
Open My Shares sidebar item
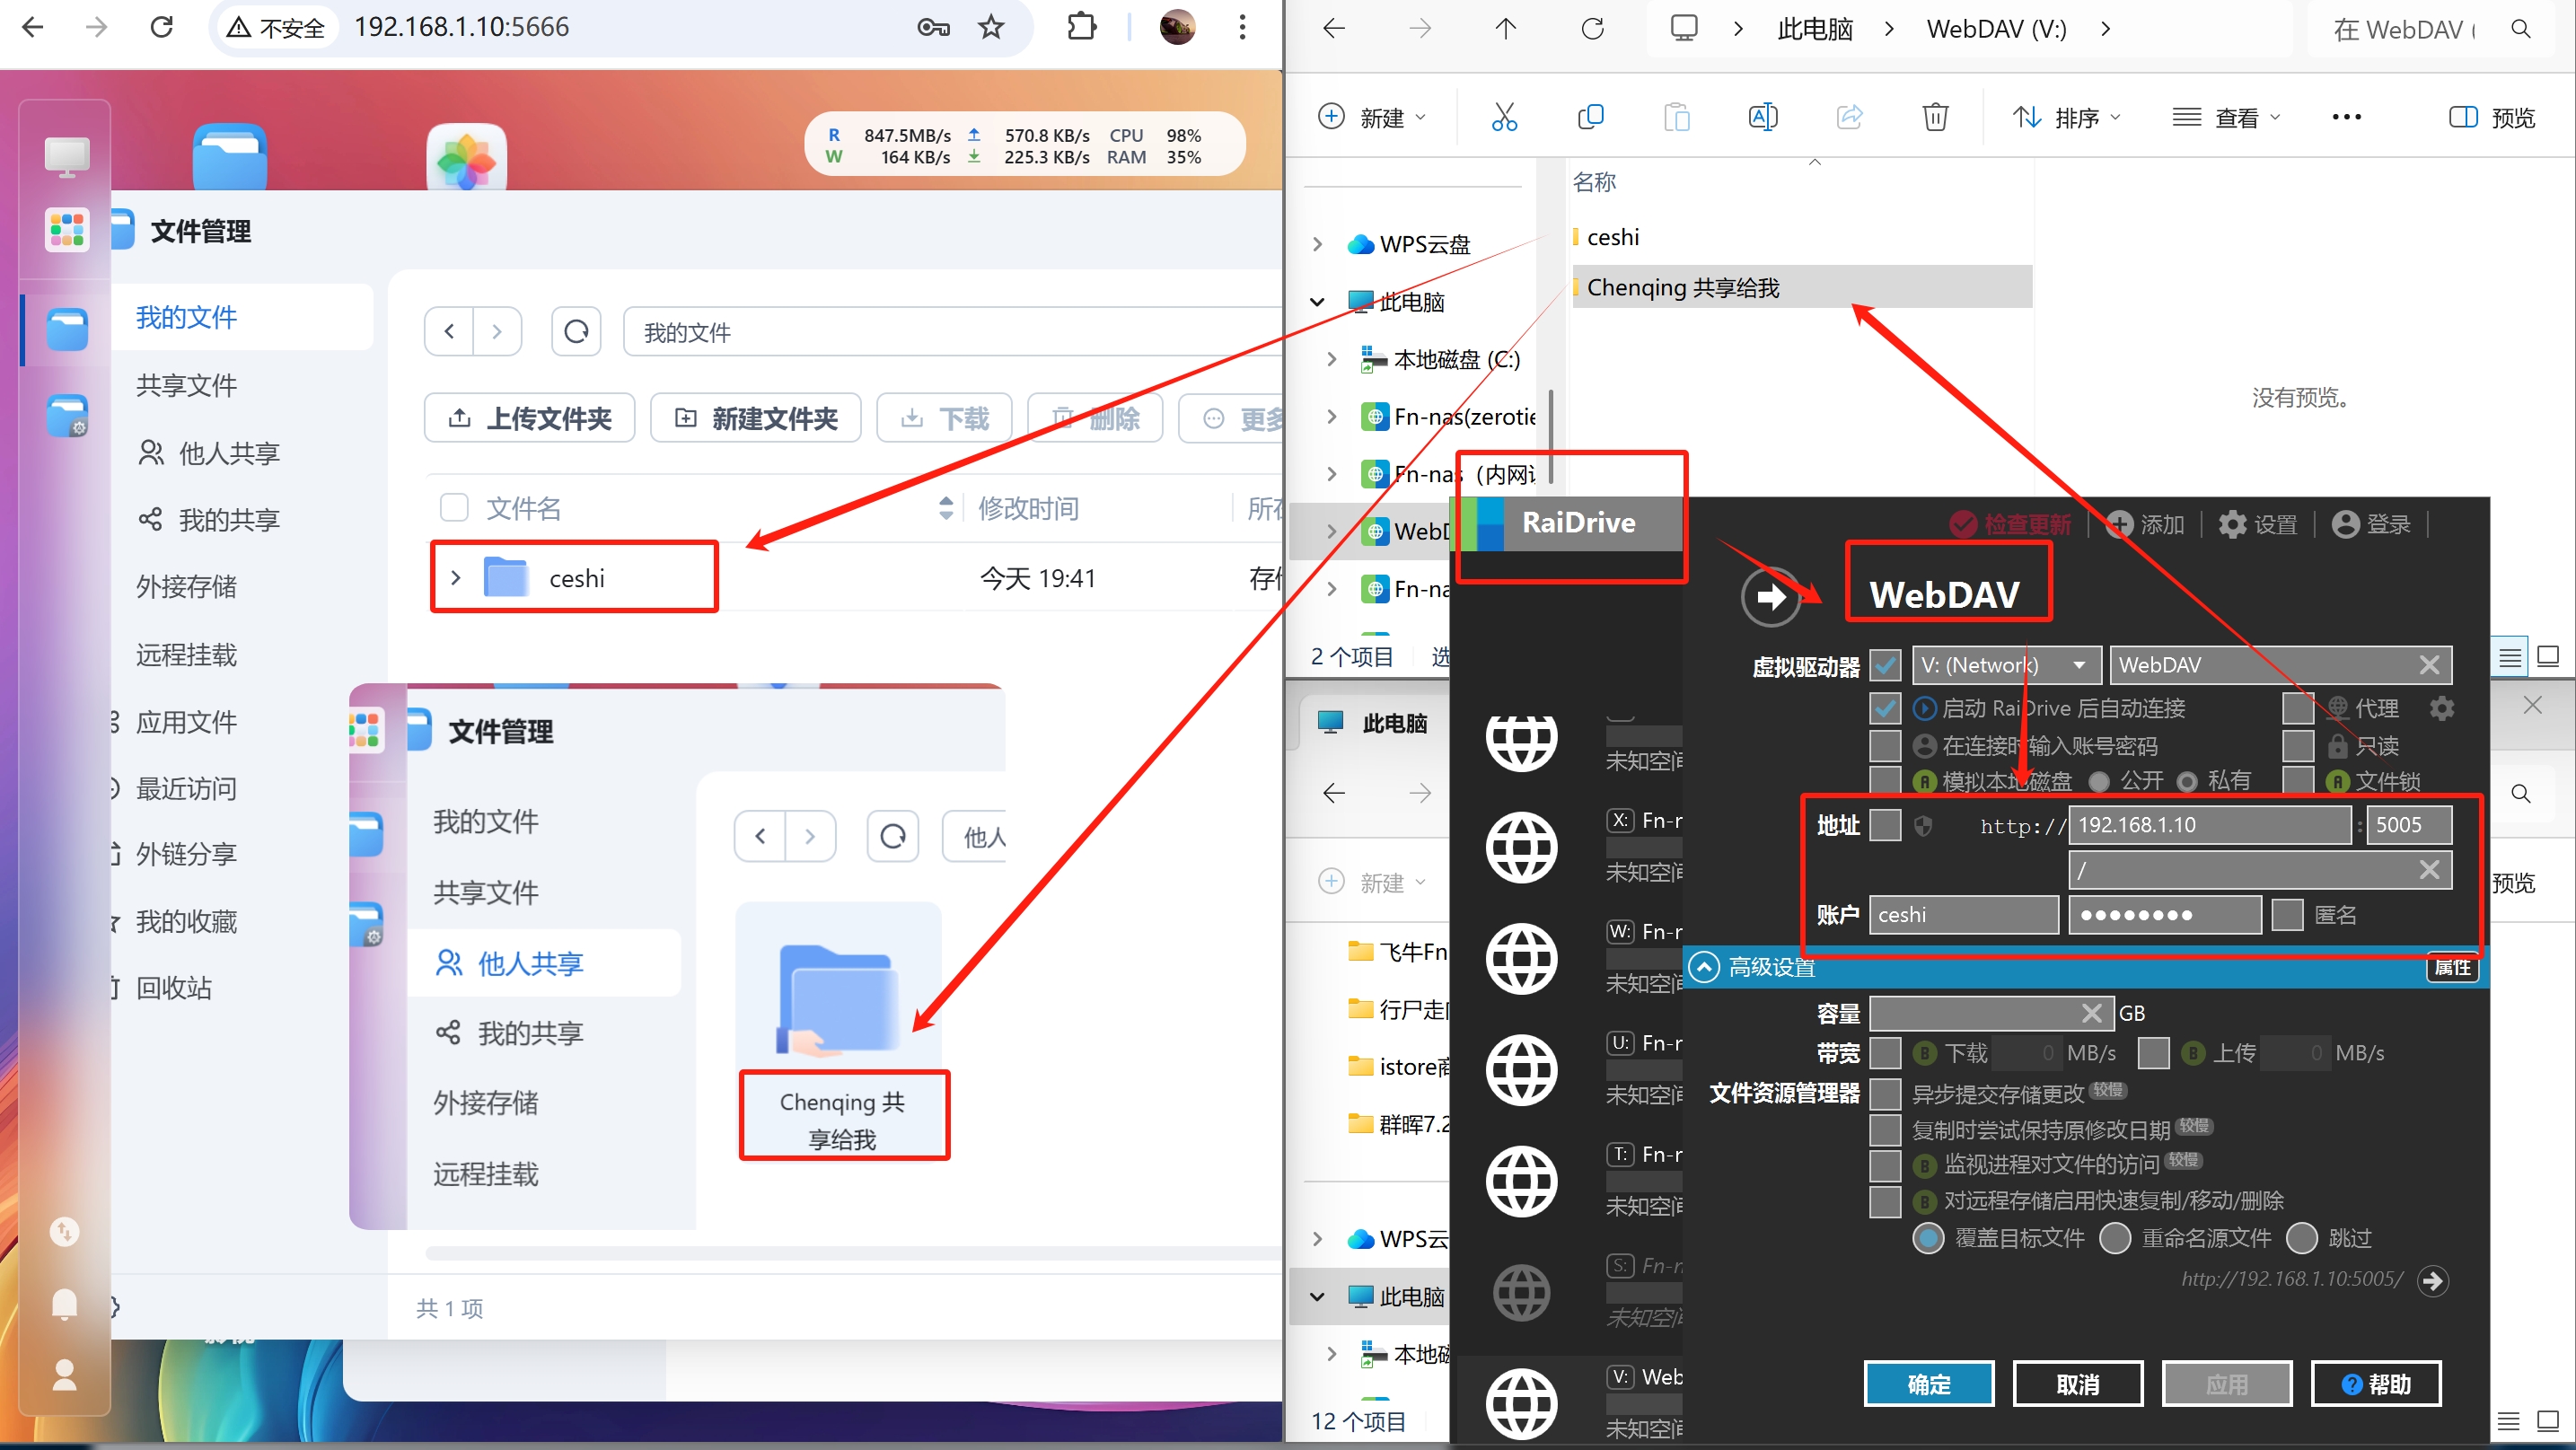[x=209, y=519]
